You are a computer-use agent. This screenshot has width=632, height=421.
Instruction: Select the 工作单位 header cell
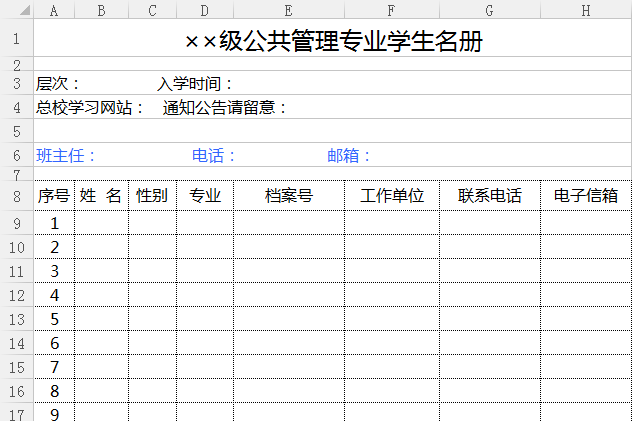(x=392, y=196)
